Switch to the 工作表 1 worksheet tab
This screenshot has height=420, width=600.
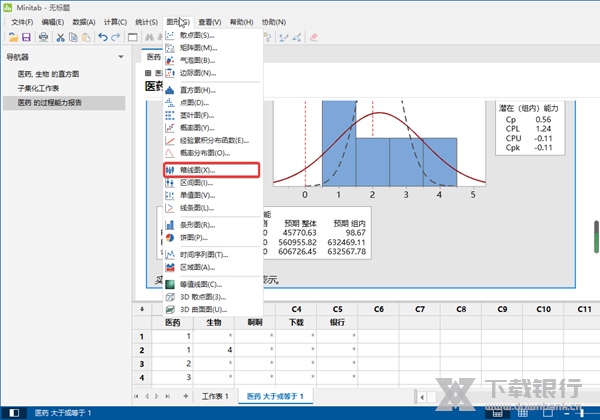point(211,396)
